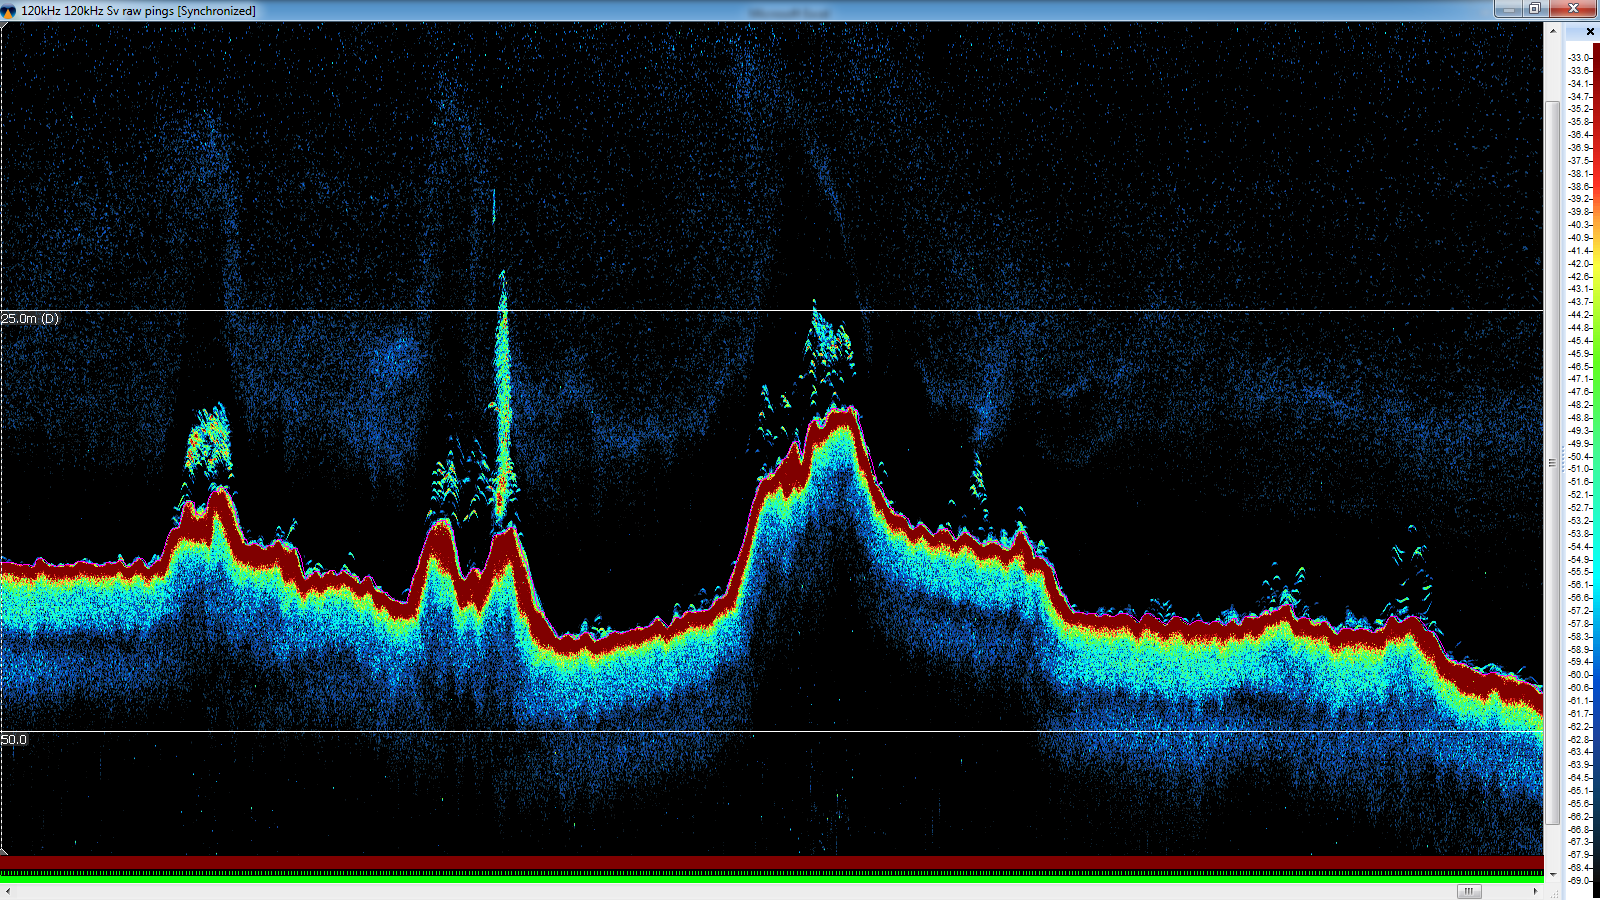
Task: Click the vertical scrollbar down arrow
Action: pyautogui.click(x=1552, y=875)
